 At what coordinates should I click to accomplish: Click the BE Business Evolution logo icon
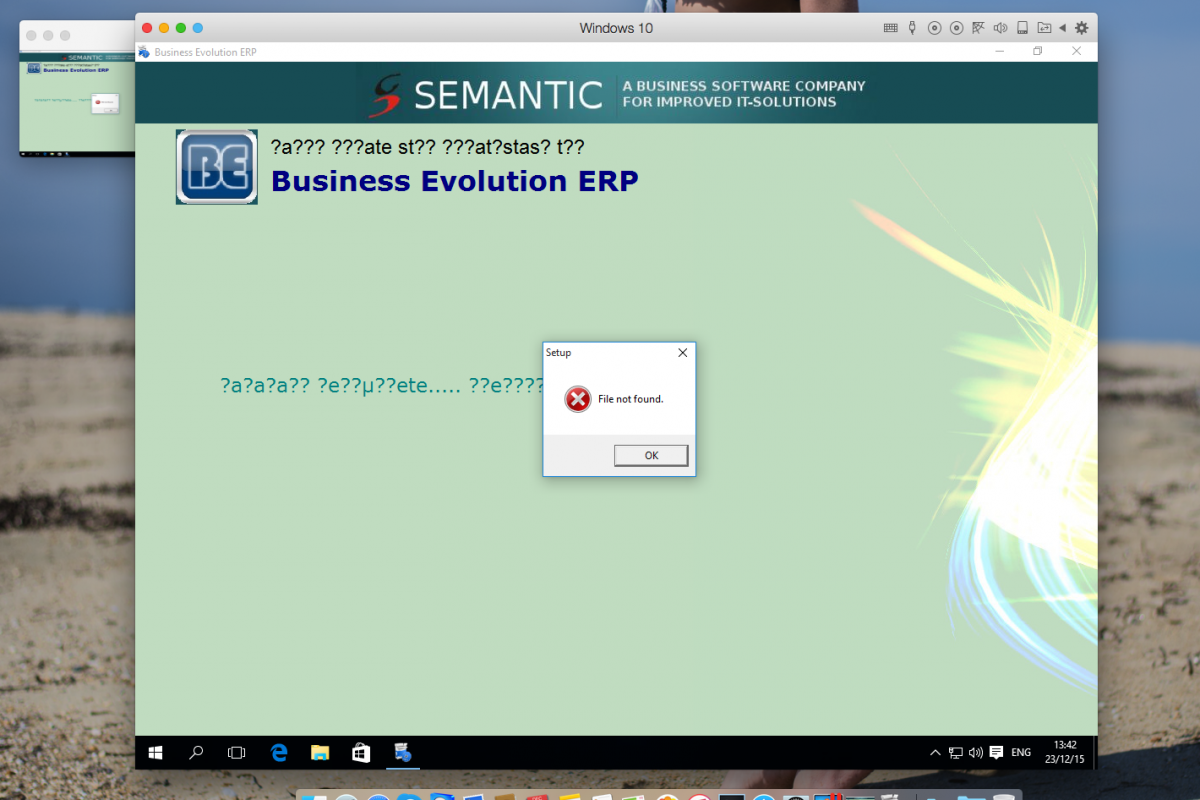tap(217, 167)
